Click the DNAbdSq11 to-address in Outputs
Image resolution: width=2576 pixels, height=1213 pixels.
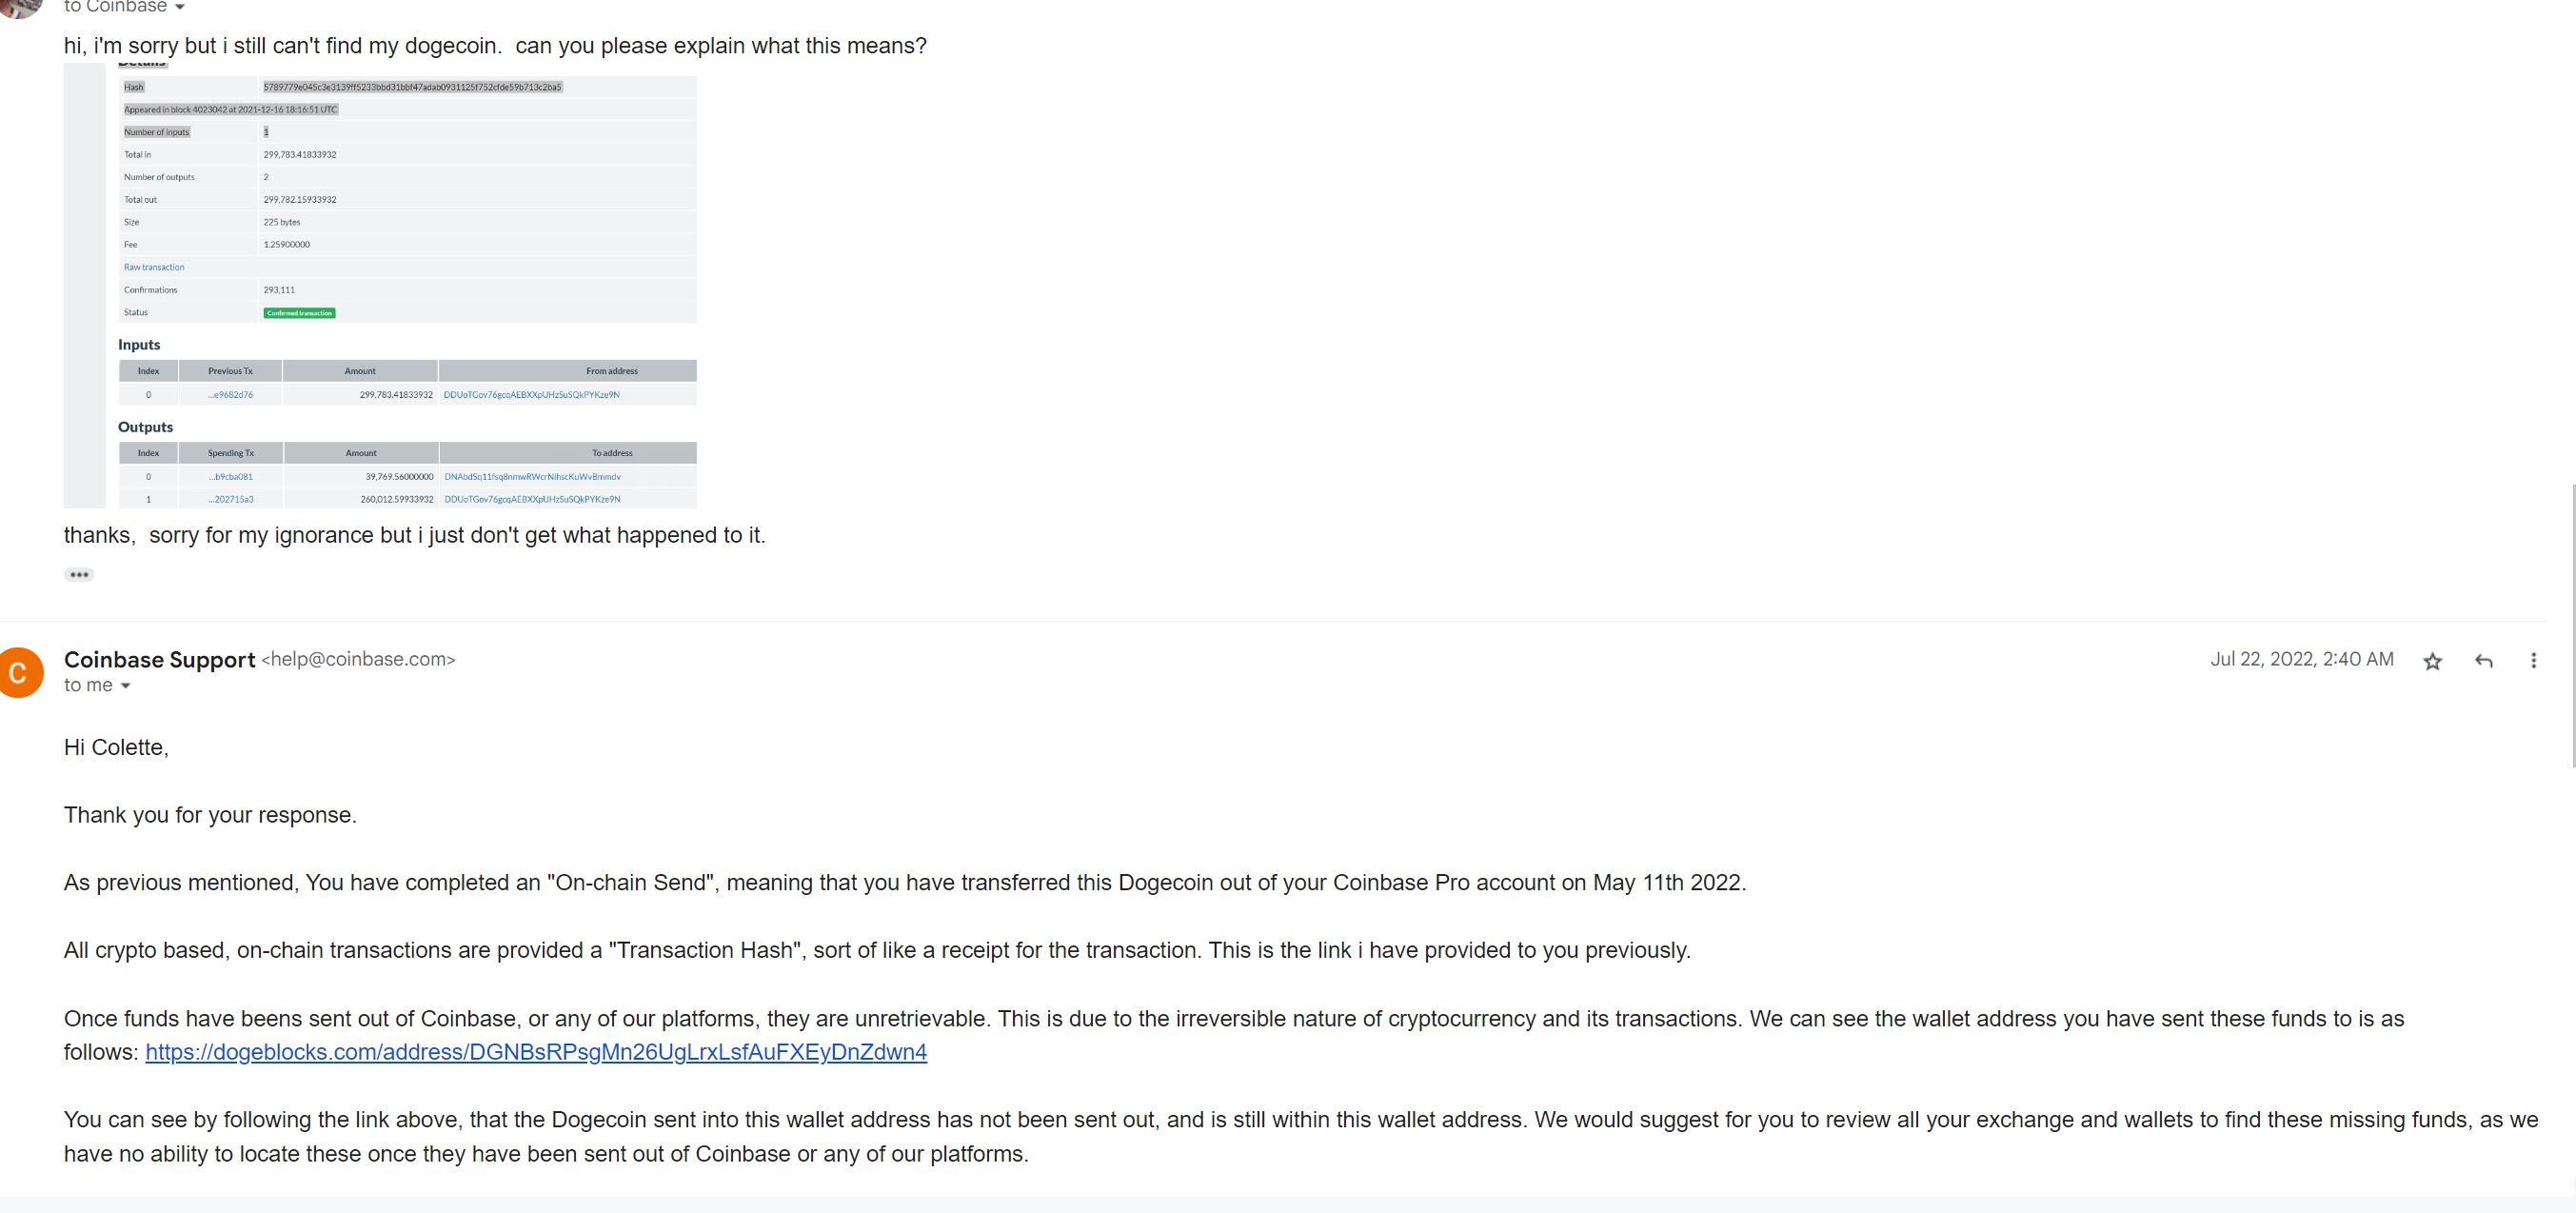tap(532, 476)
